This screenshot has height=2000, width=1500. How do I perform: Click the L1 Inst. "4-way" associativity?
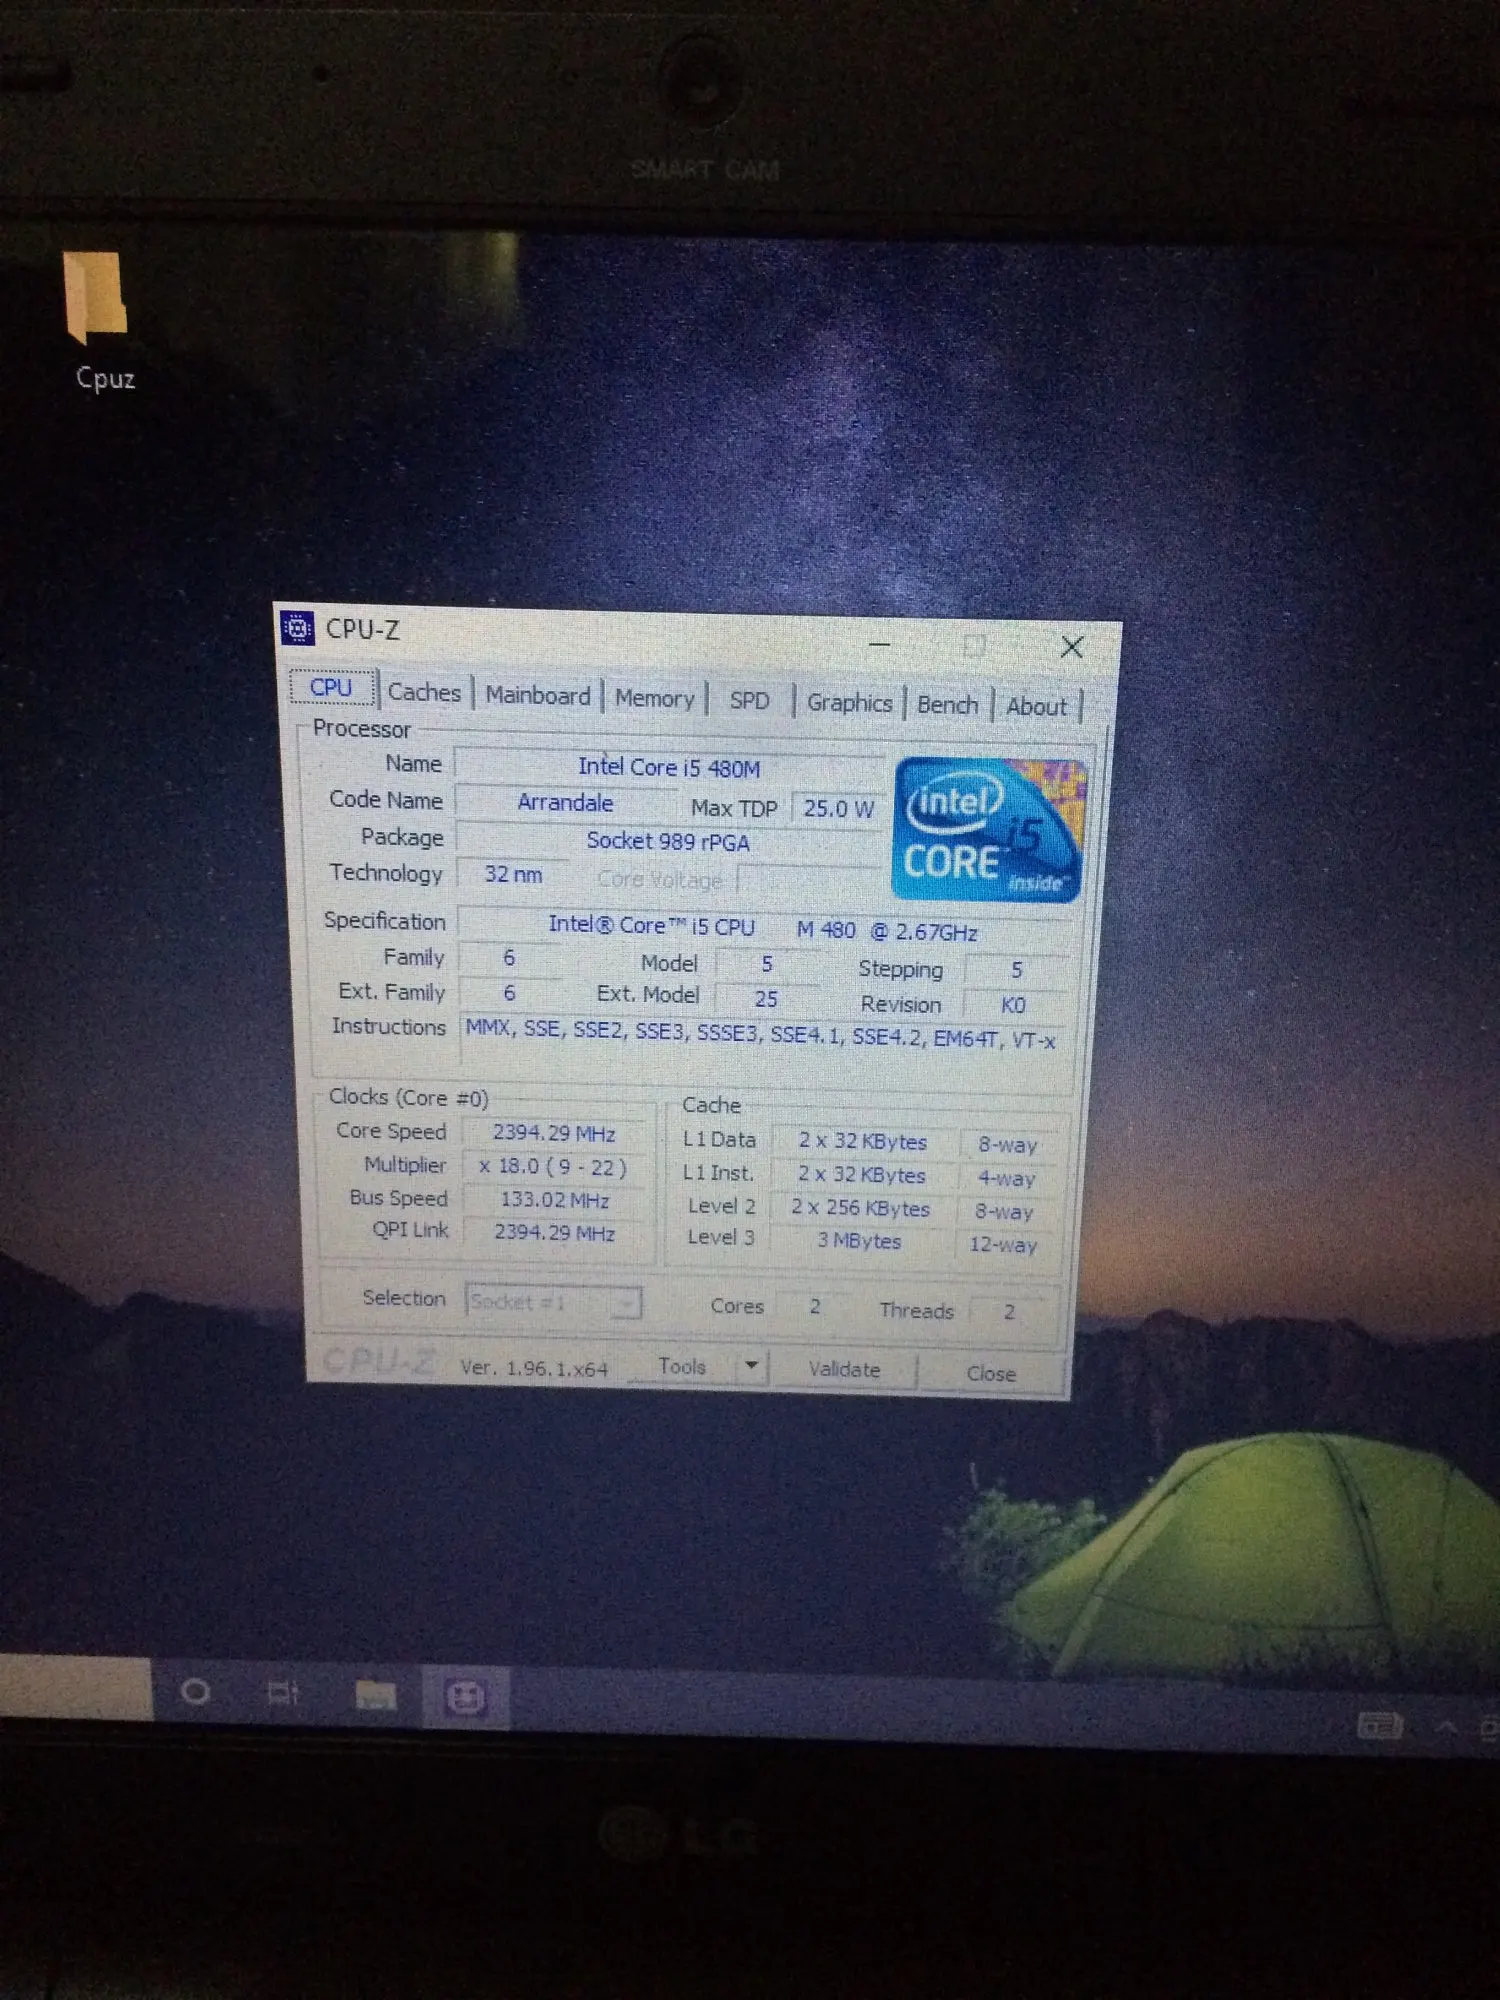[x=1006, y=1179]
